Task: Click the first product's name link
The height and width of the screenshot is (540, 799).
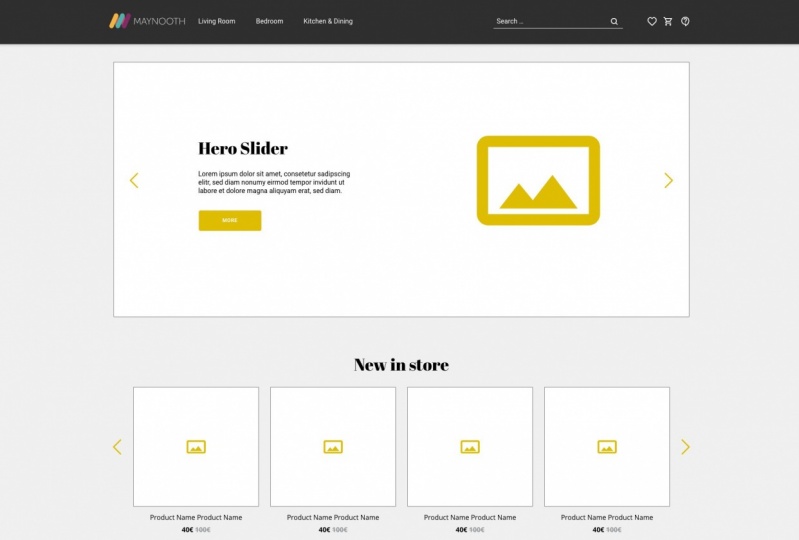Action: pyautogui.click(x=196, y=517)
